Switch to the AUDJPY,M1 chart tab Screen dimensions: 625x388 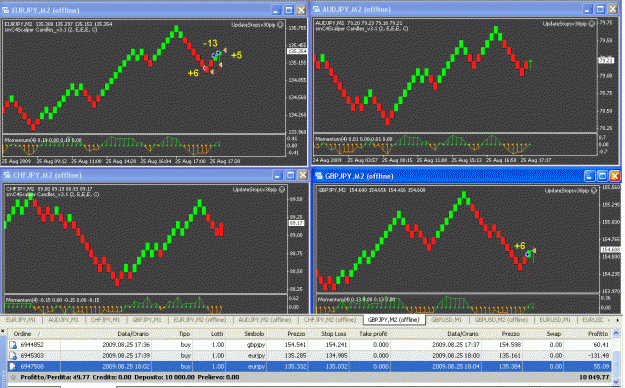click(x=64, y=320)
